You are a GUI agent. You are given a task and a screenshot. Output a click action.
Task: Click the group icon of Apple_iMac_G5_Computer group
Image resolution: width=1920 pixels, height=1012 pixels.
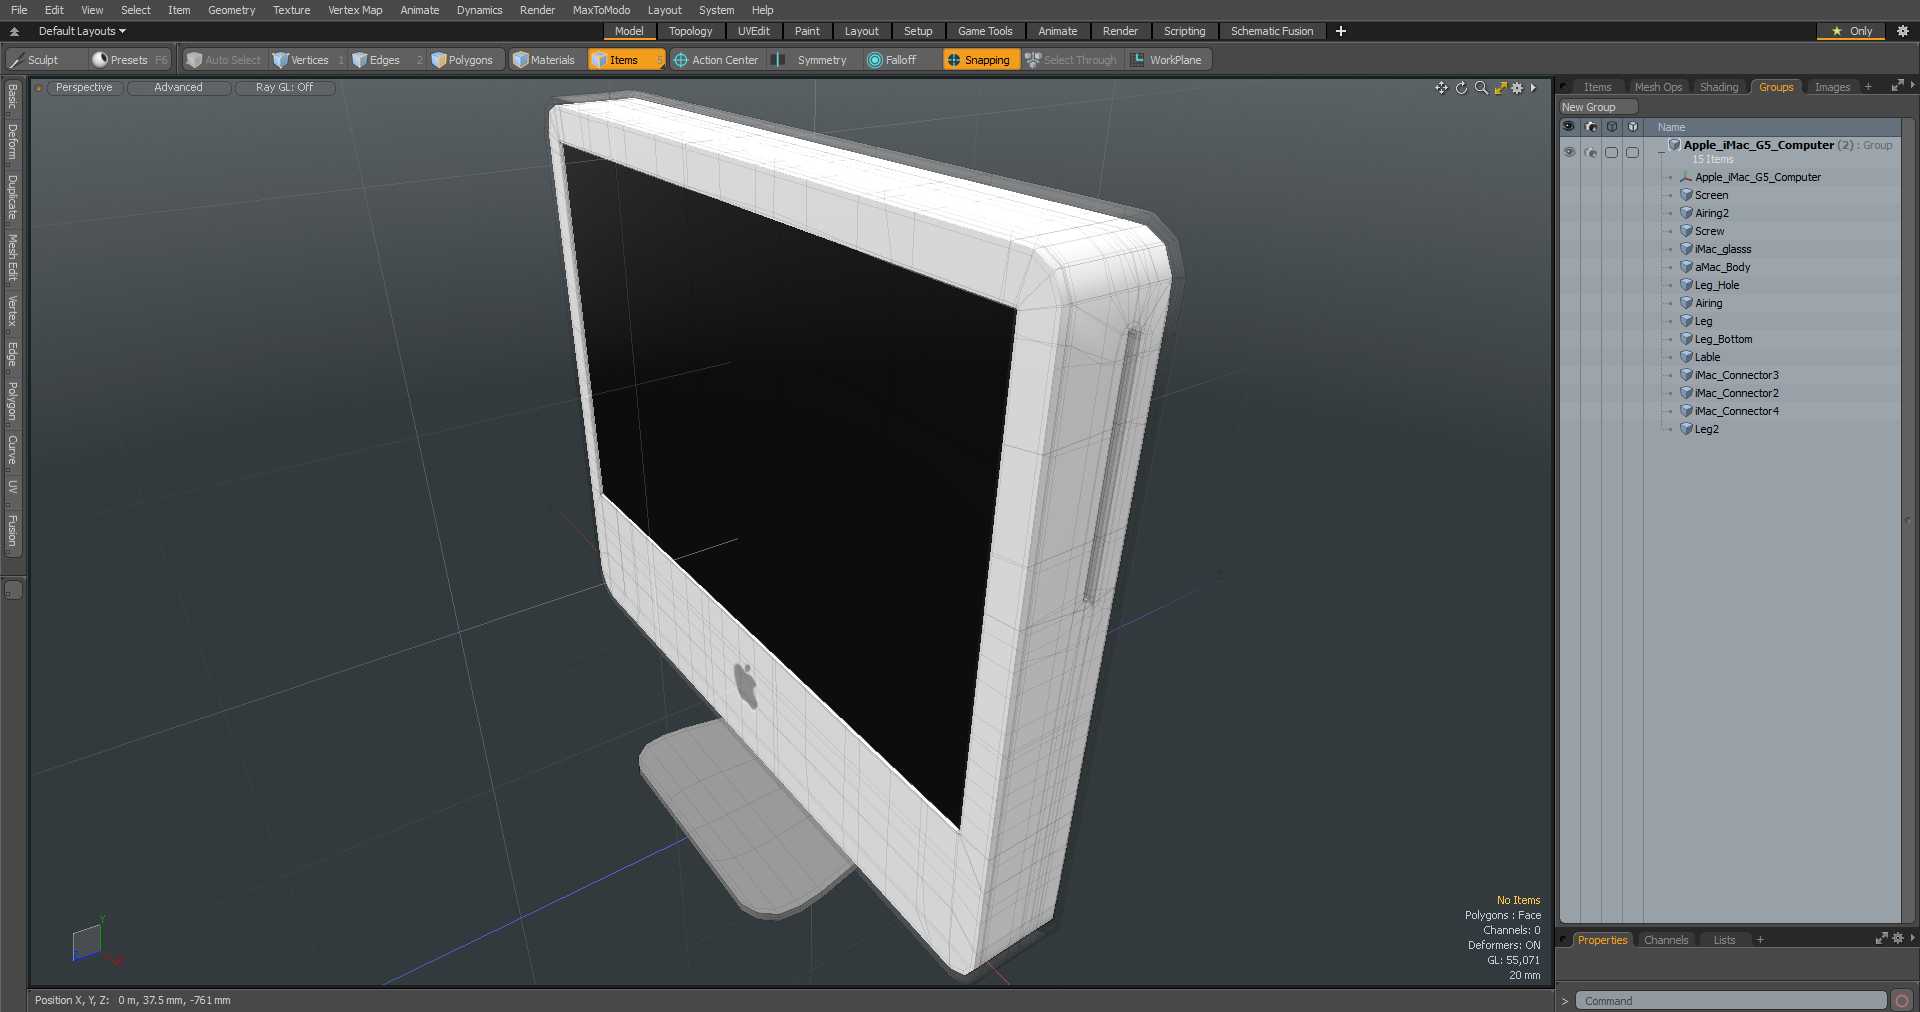tap(1674, 145)
